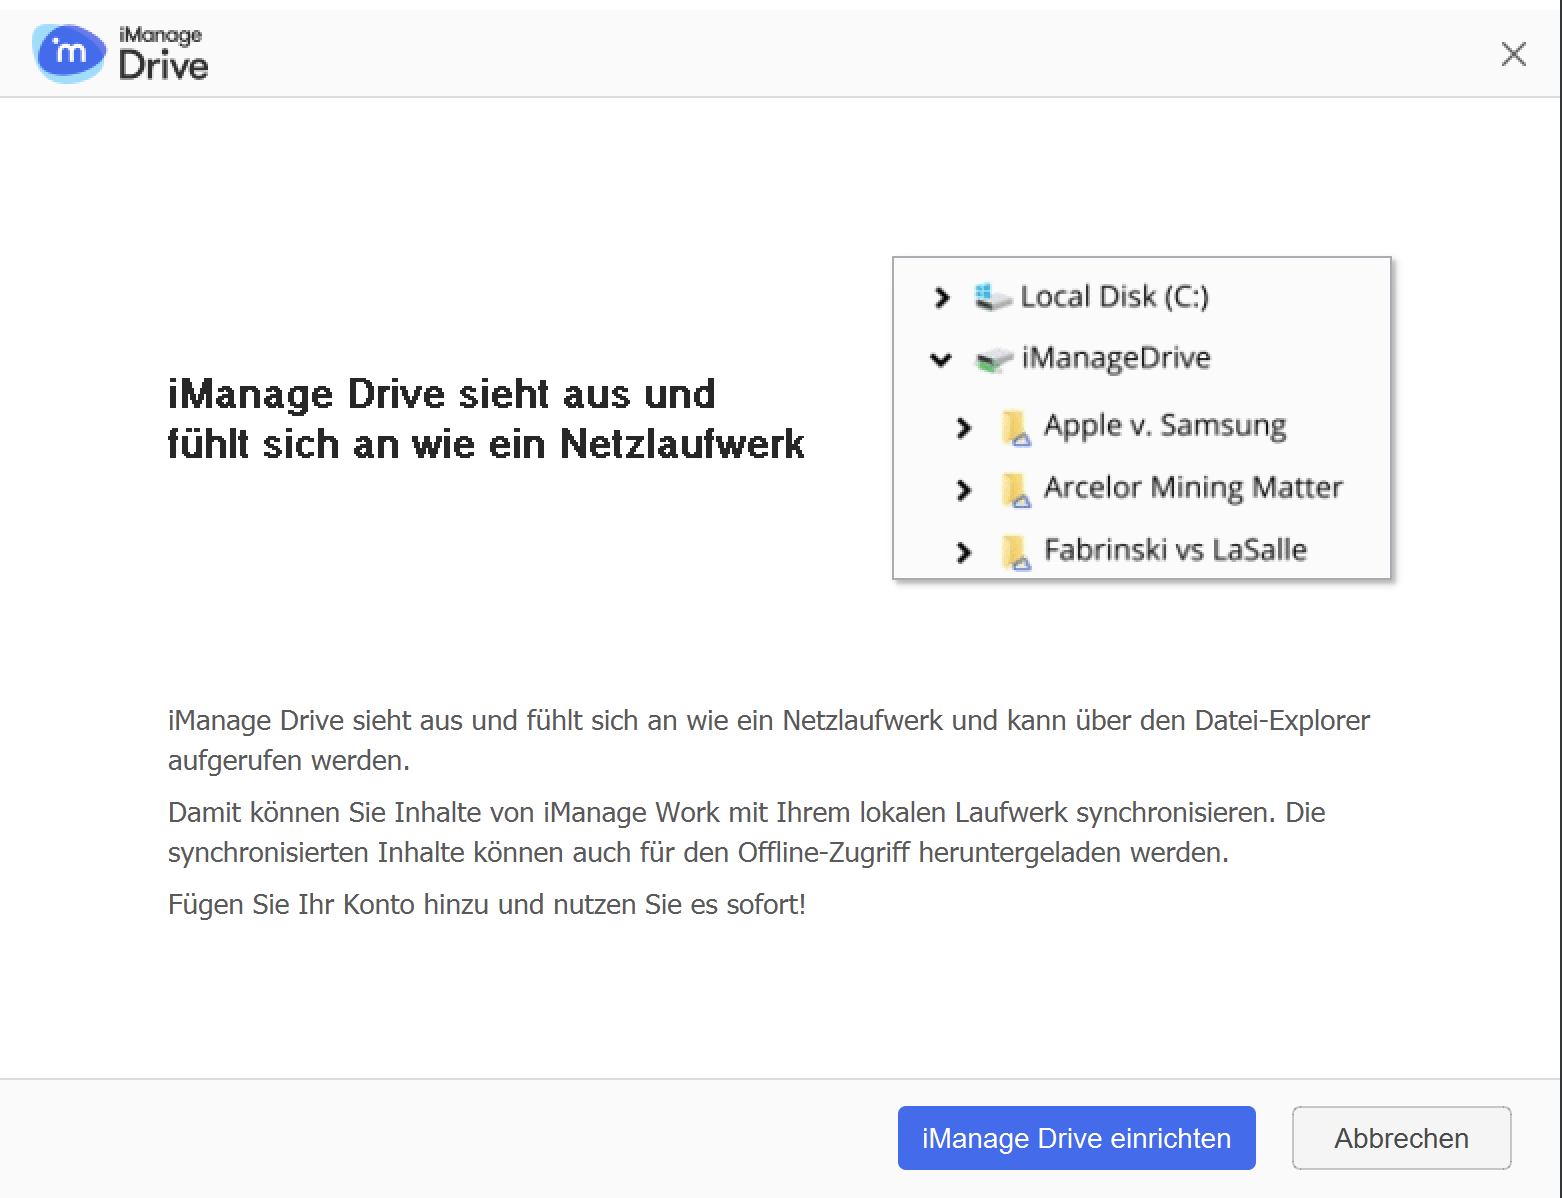Click the Arcelor Mining Matter folder icon
Image resolution: width=1562 pixels, height=1198 pixels.
click(1016, 490)
